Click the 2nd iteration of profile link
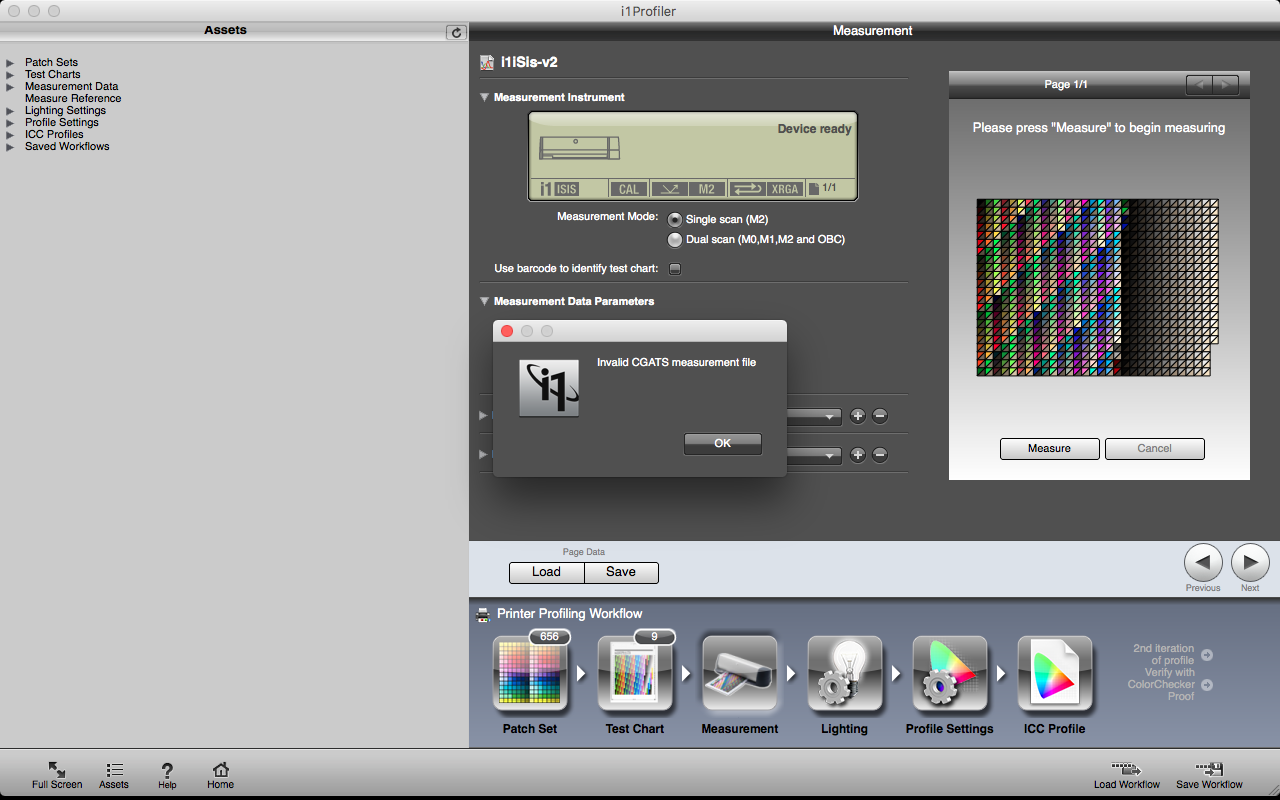Screen dimensions: 1280x800 [x=1163, y=655]
